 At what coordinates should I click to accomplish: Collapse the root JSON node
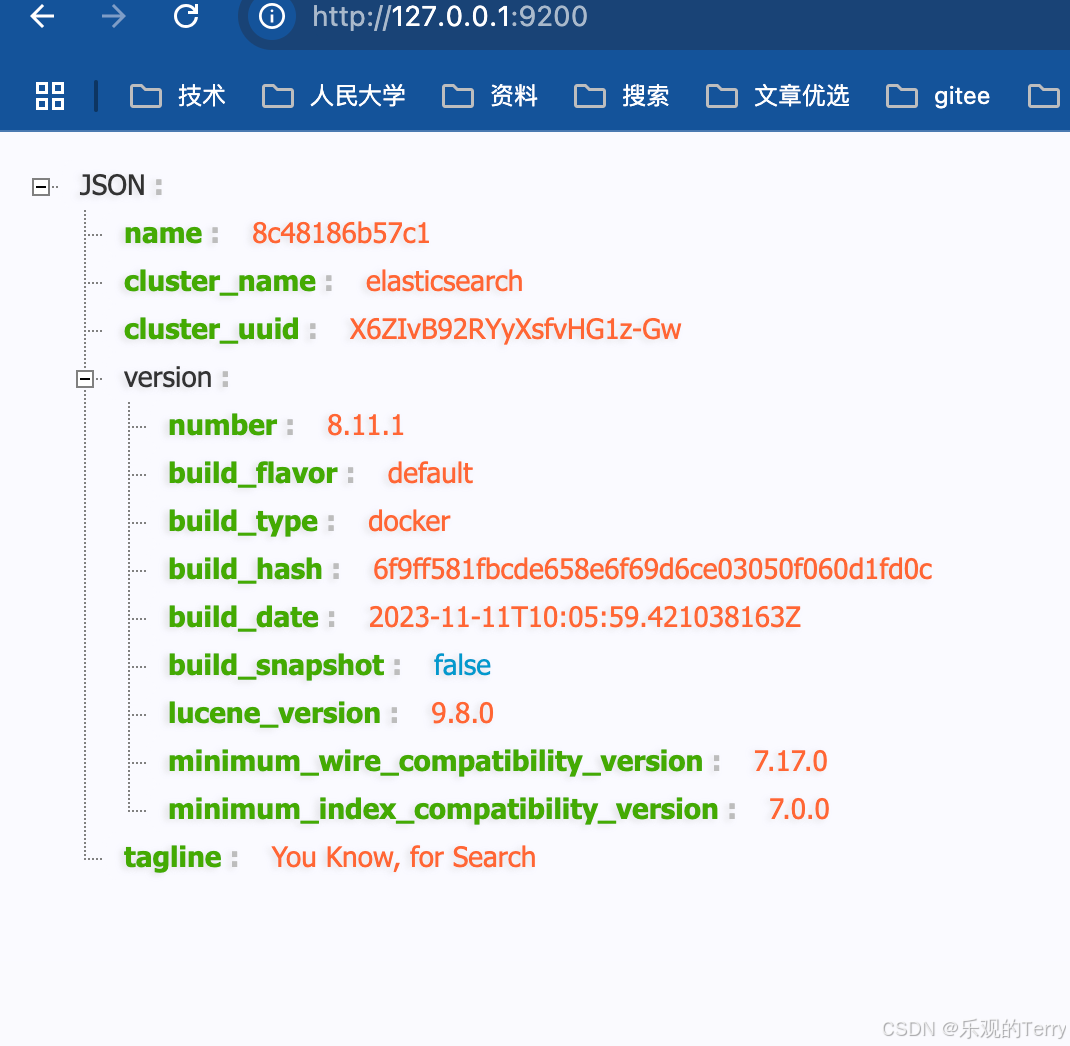[x=41, y=186]
